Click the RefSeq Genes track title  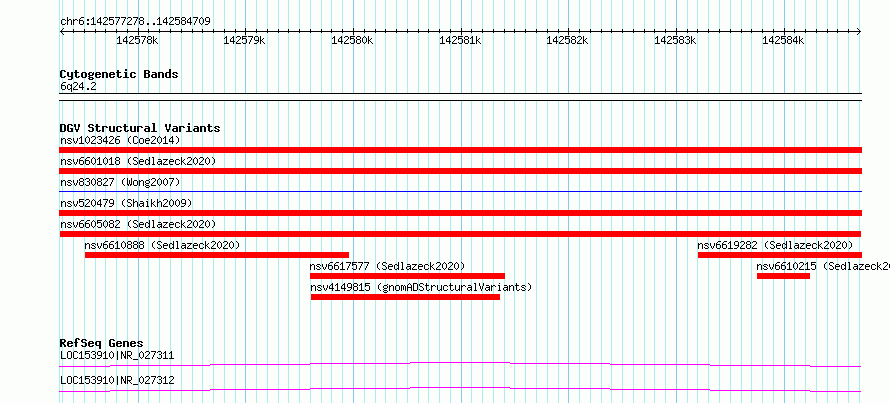[101, 343]
